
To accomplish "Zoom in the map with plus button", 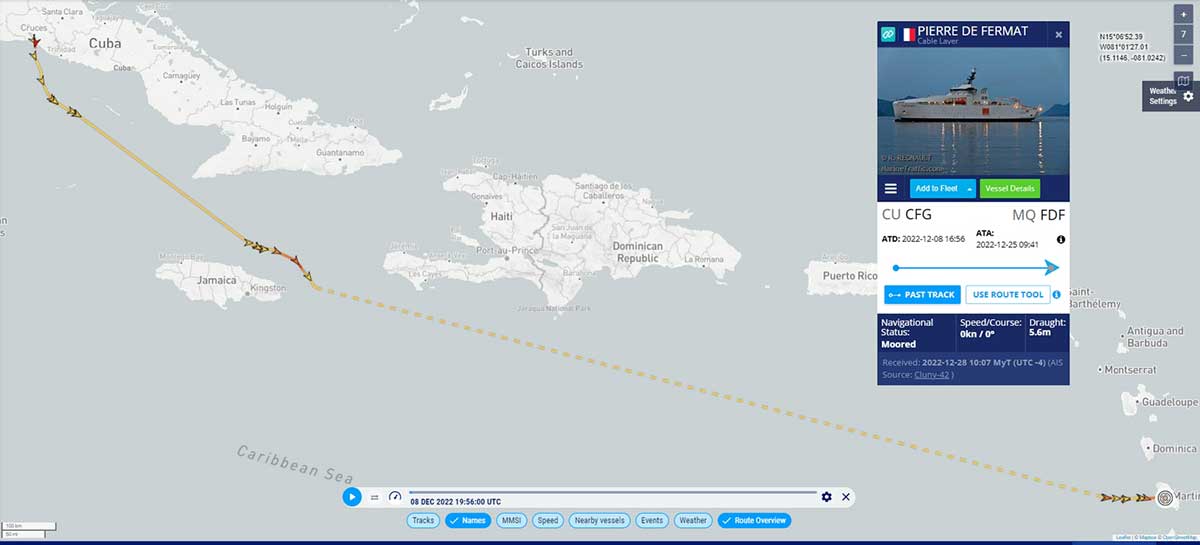I will tap(1182, 14).
